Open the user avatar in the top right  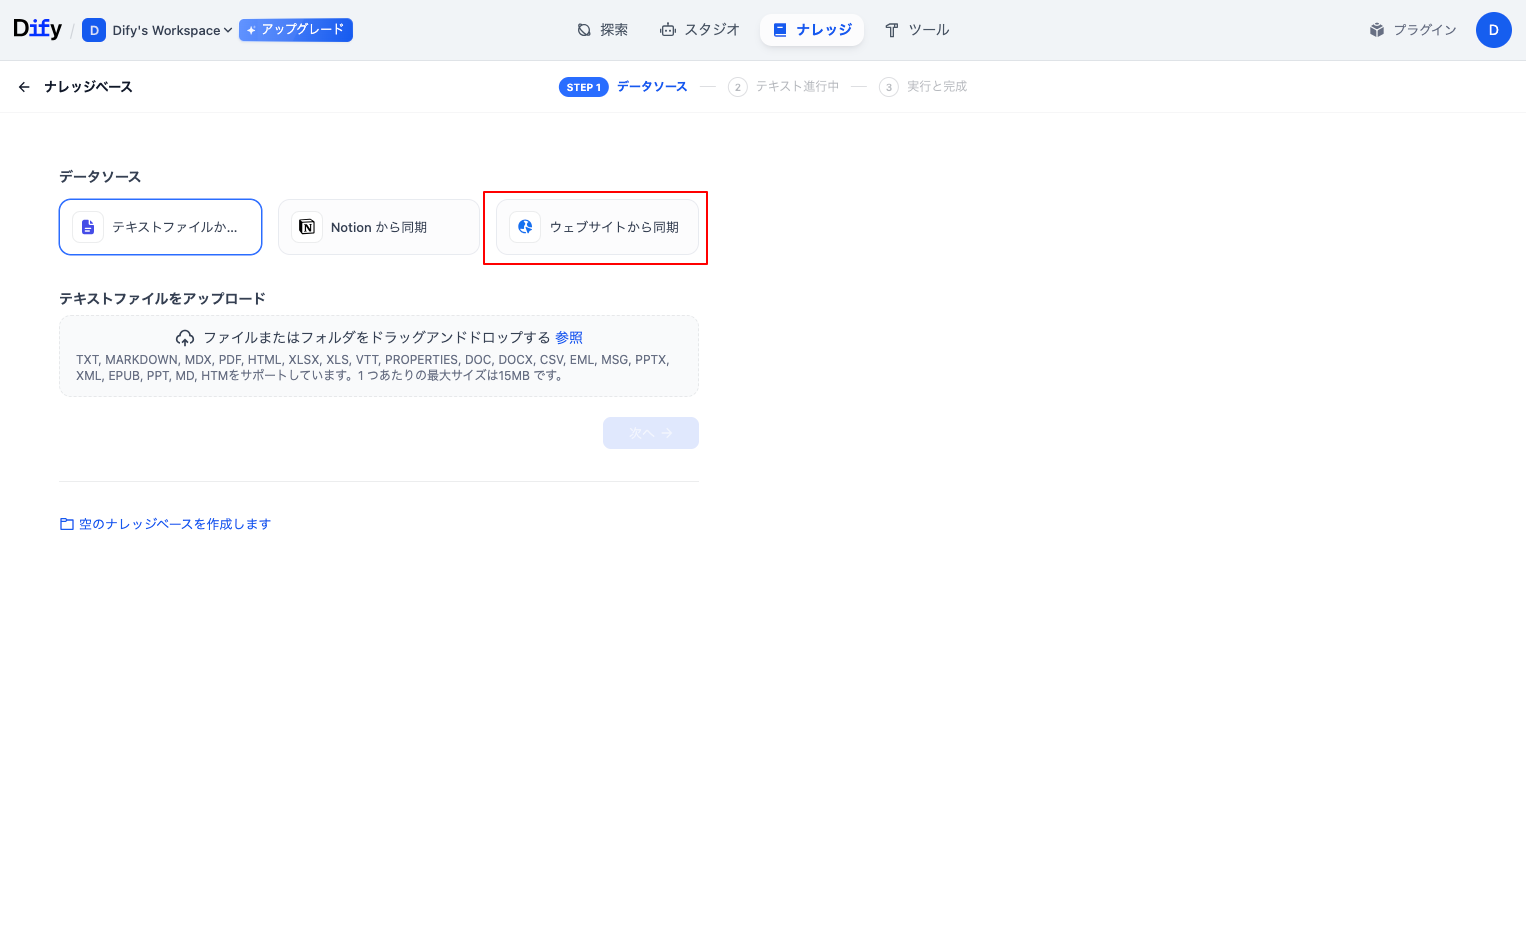(1493, 30)
